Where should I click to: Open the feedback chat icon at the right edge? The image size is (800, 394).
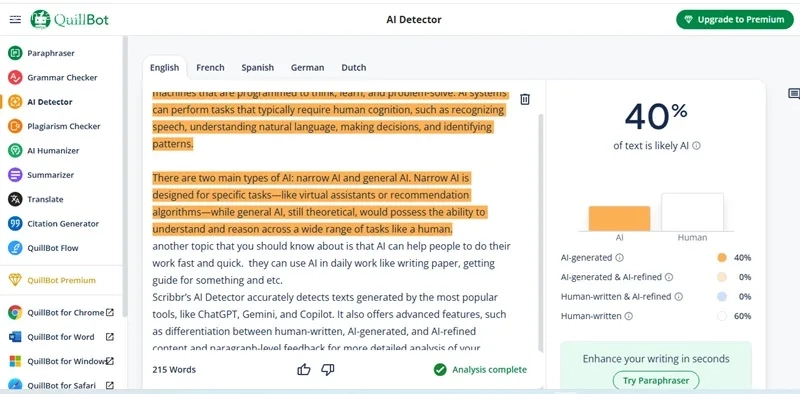tap(794, 94)
